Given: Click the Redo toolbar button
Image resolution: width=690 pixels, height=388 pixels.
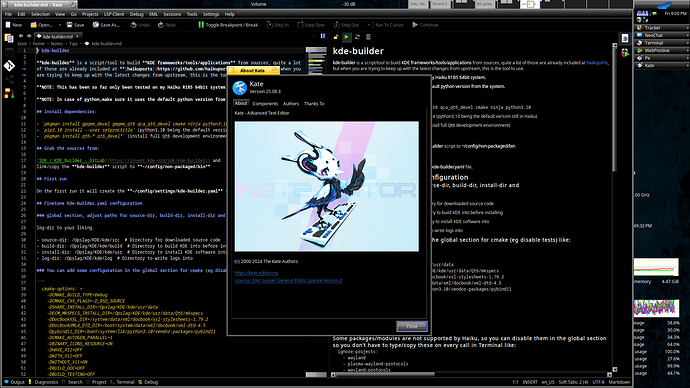Looking at the screenshot, I should coord(167,25).
